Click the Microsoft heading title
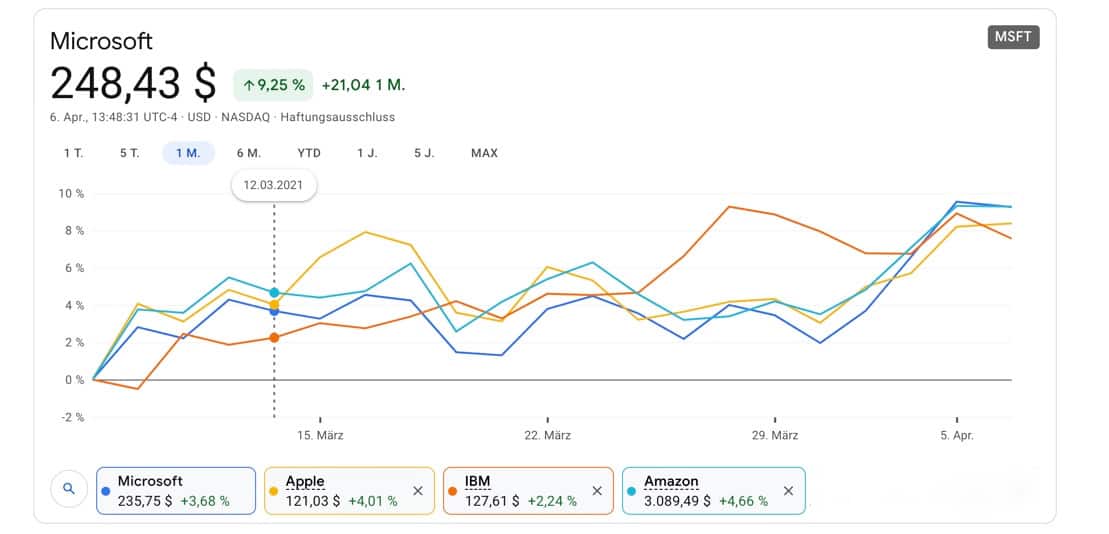 pos(101,41)
